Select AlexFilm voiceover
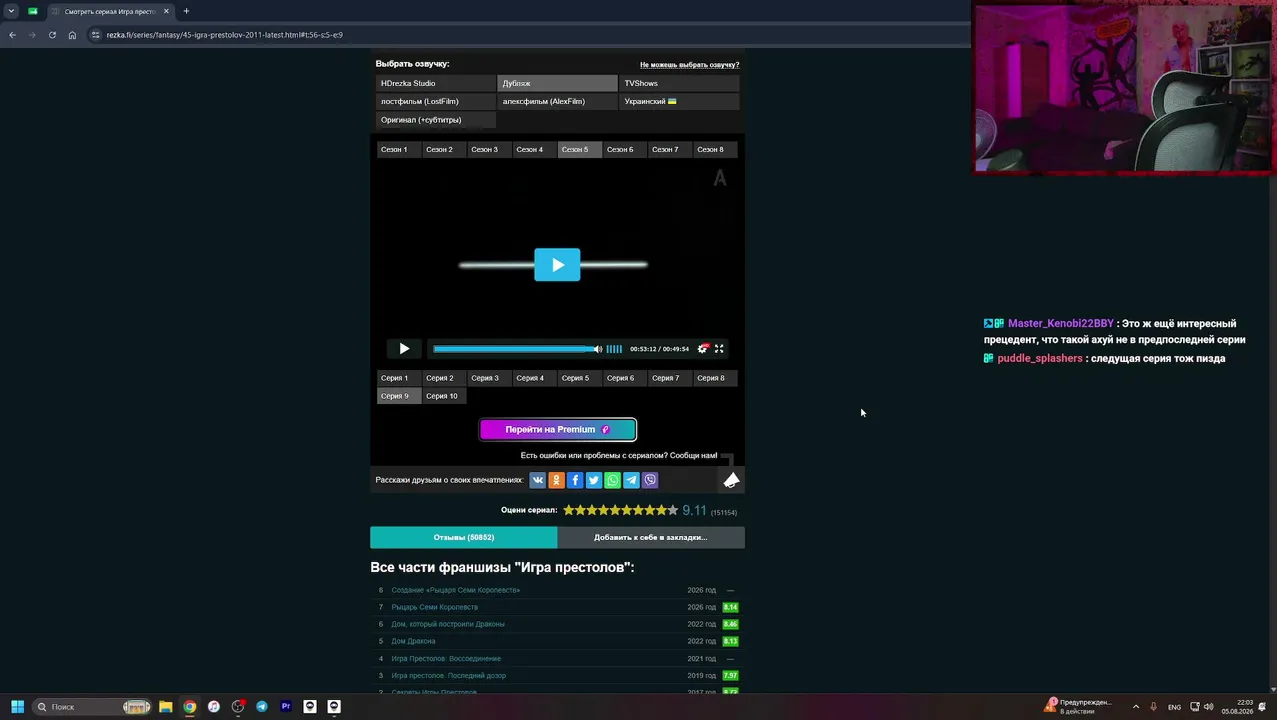 557,101
